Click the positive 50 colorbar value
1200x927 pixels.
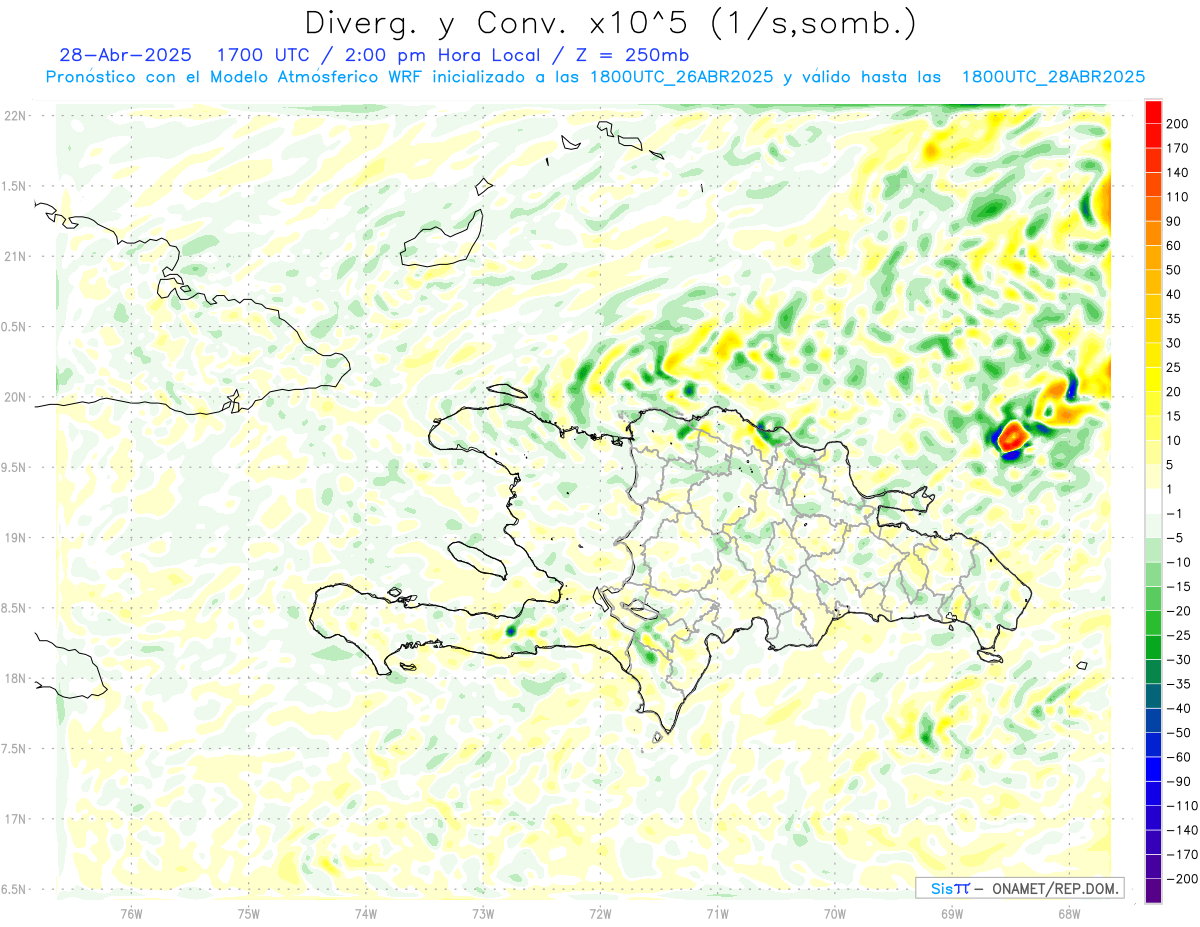coord(1173,270)
